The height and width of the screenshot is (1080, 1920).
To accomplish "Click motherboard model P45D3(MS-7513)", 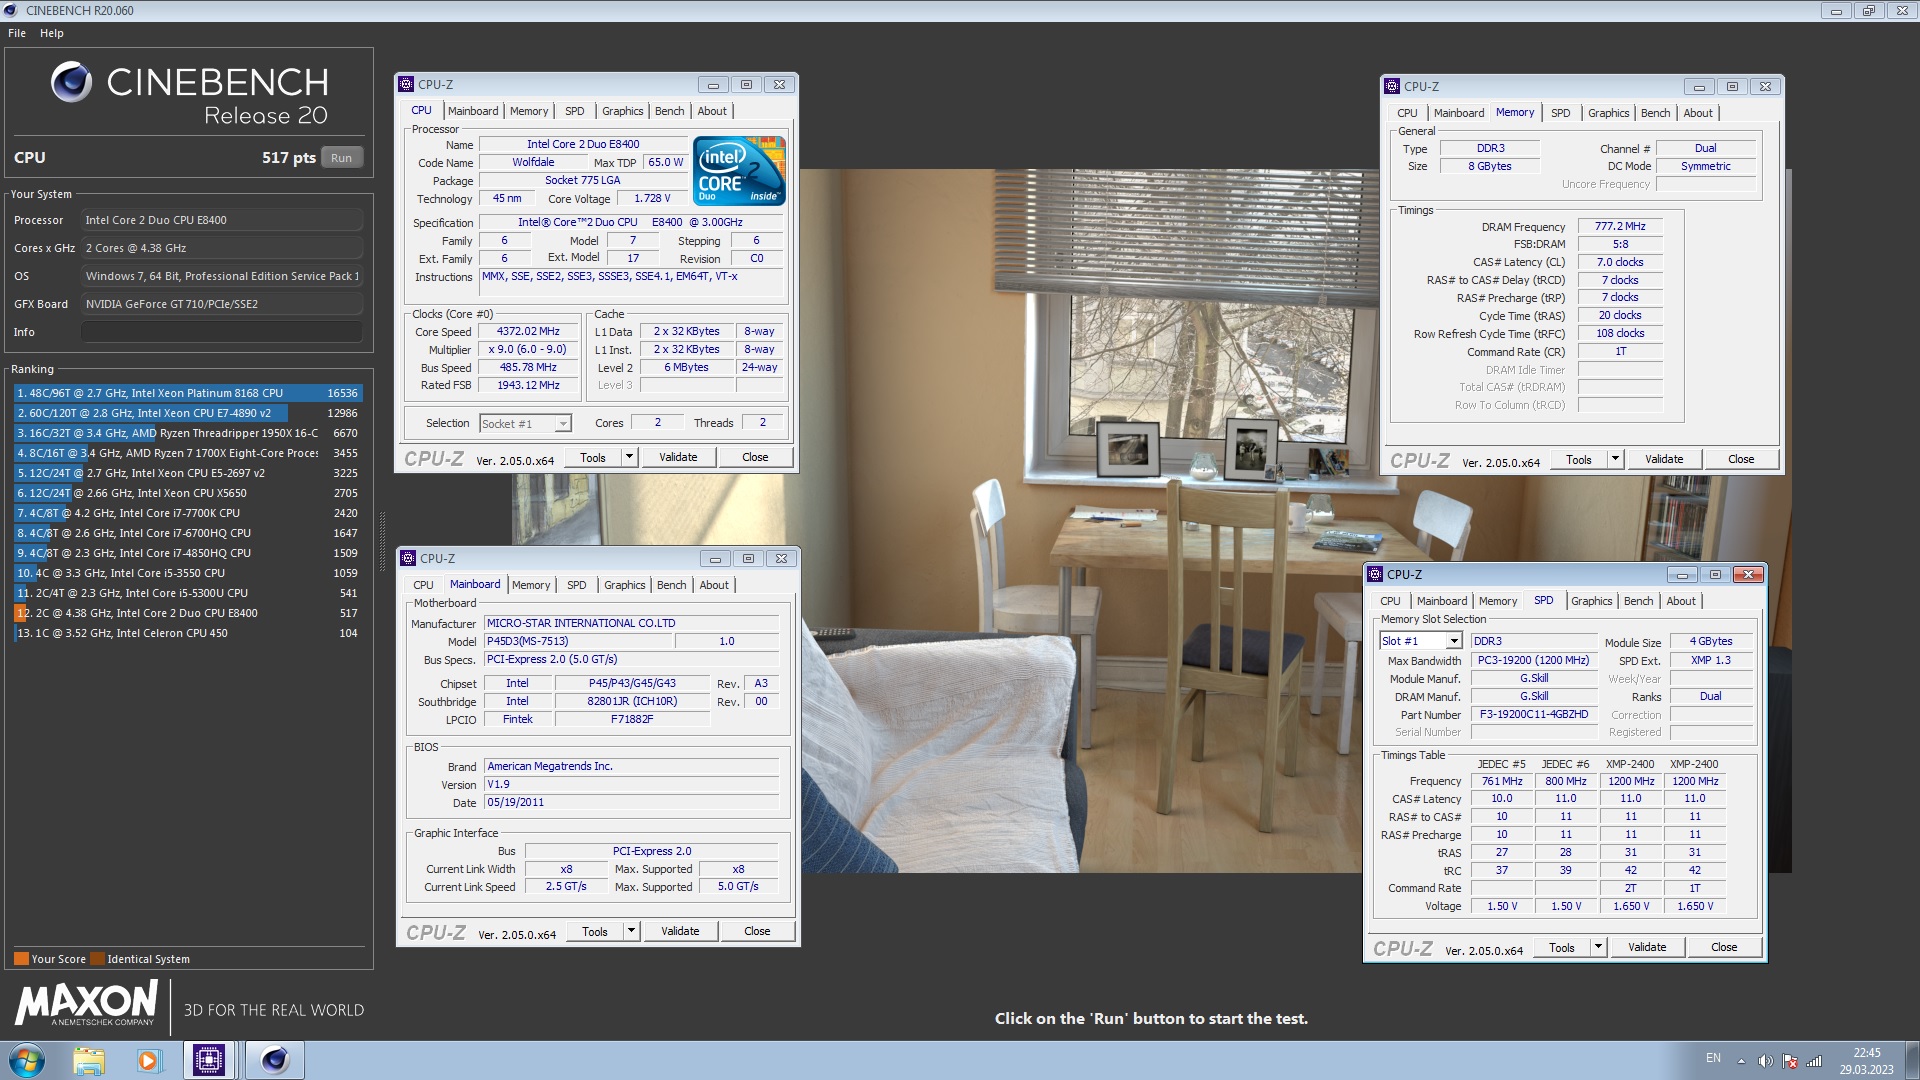I will point(579,642).
